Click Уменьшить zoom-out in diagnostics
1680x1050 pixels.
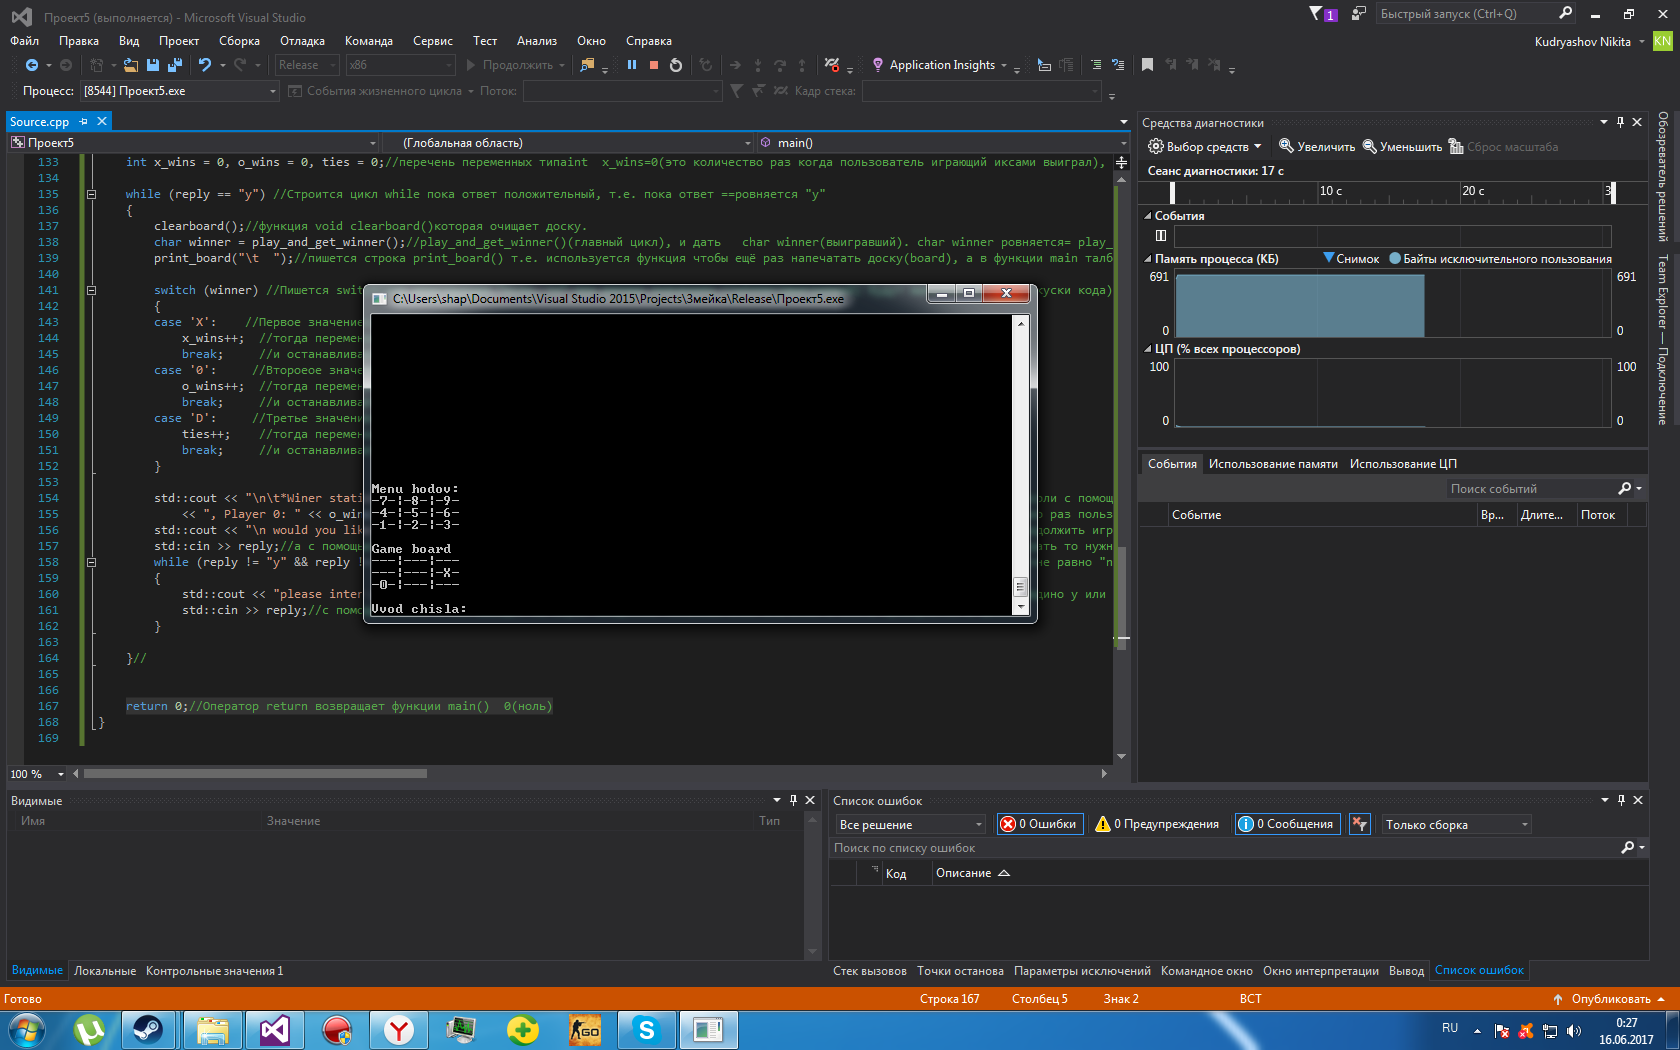(1402, 147)
